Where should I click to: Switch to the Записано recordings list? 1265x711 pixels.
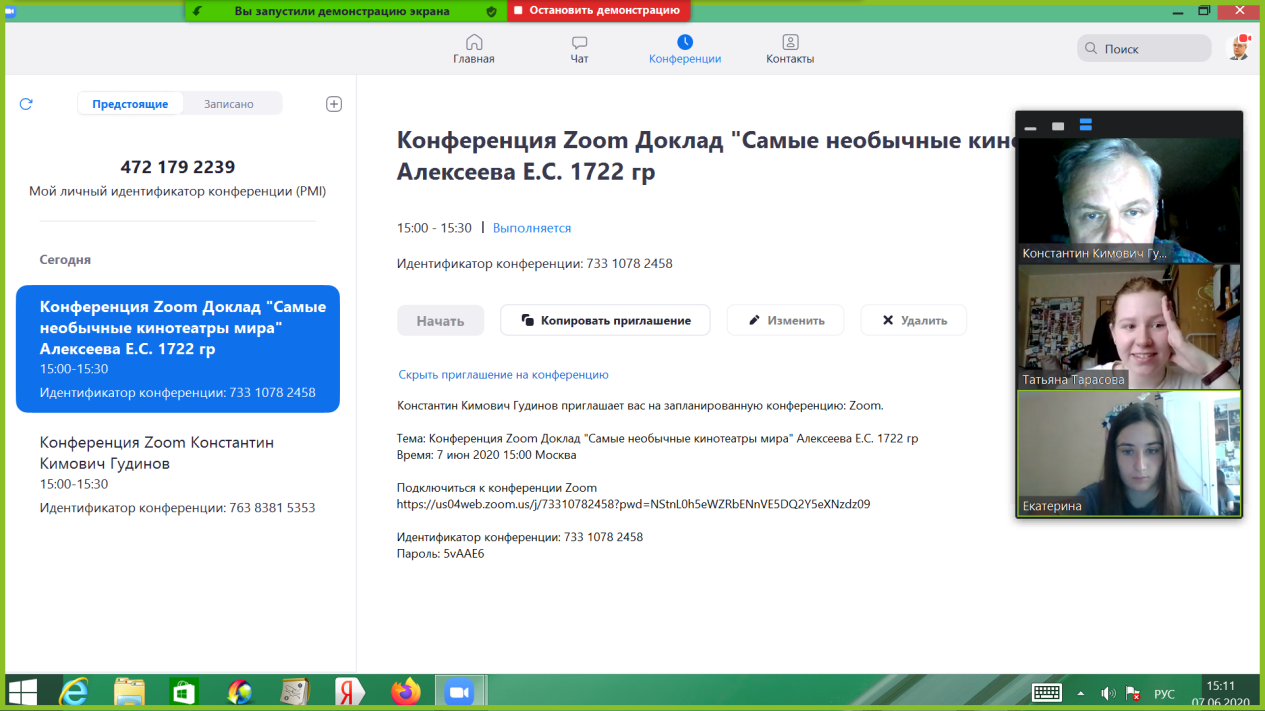(229, 104)
